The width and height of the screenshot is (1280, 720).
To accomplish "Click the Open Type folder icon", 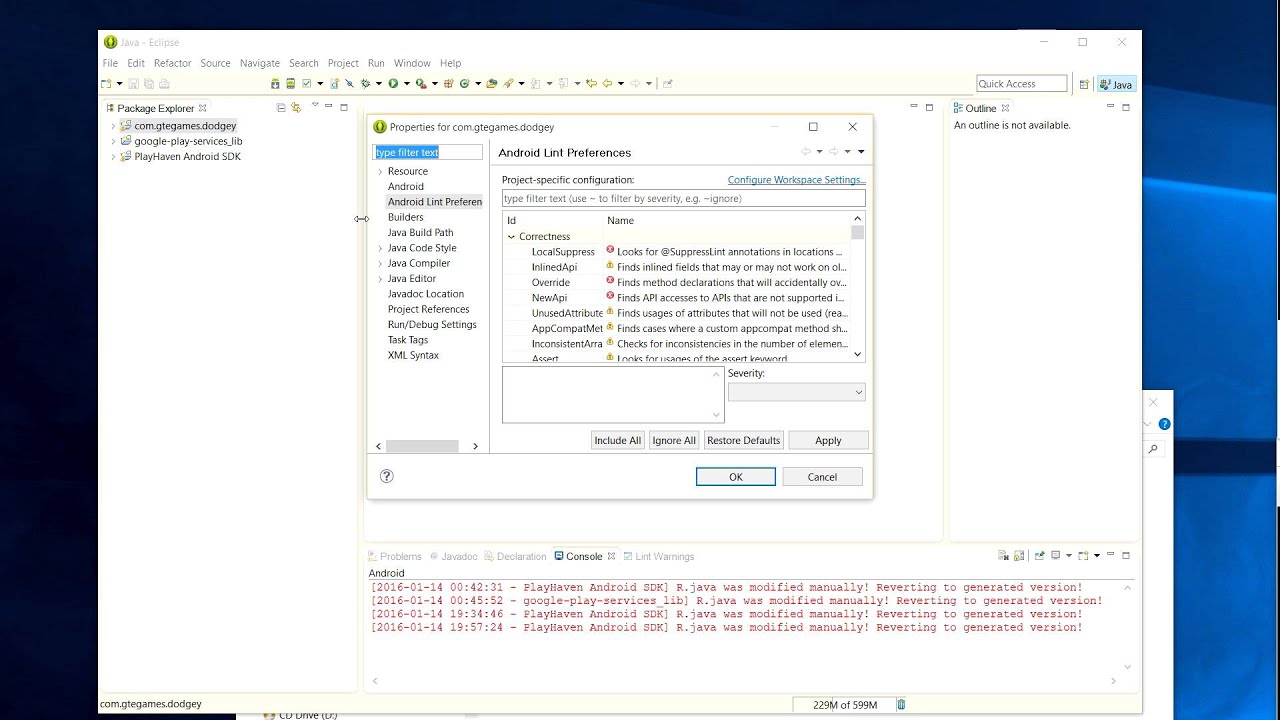I will [x=492, y=84].
